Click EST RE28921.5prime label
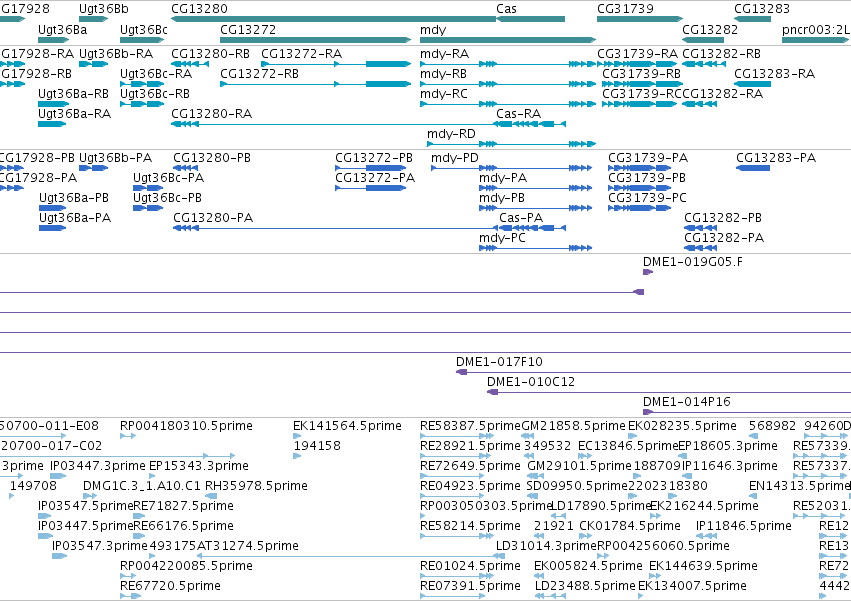Screen dimensions: 851x601 point(470,446)
